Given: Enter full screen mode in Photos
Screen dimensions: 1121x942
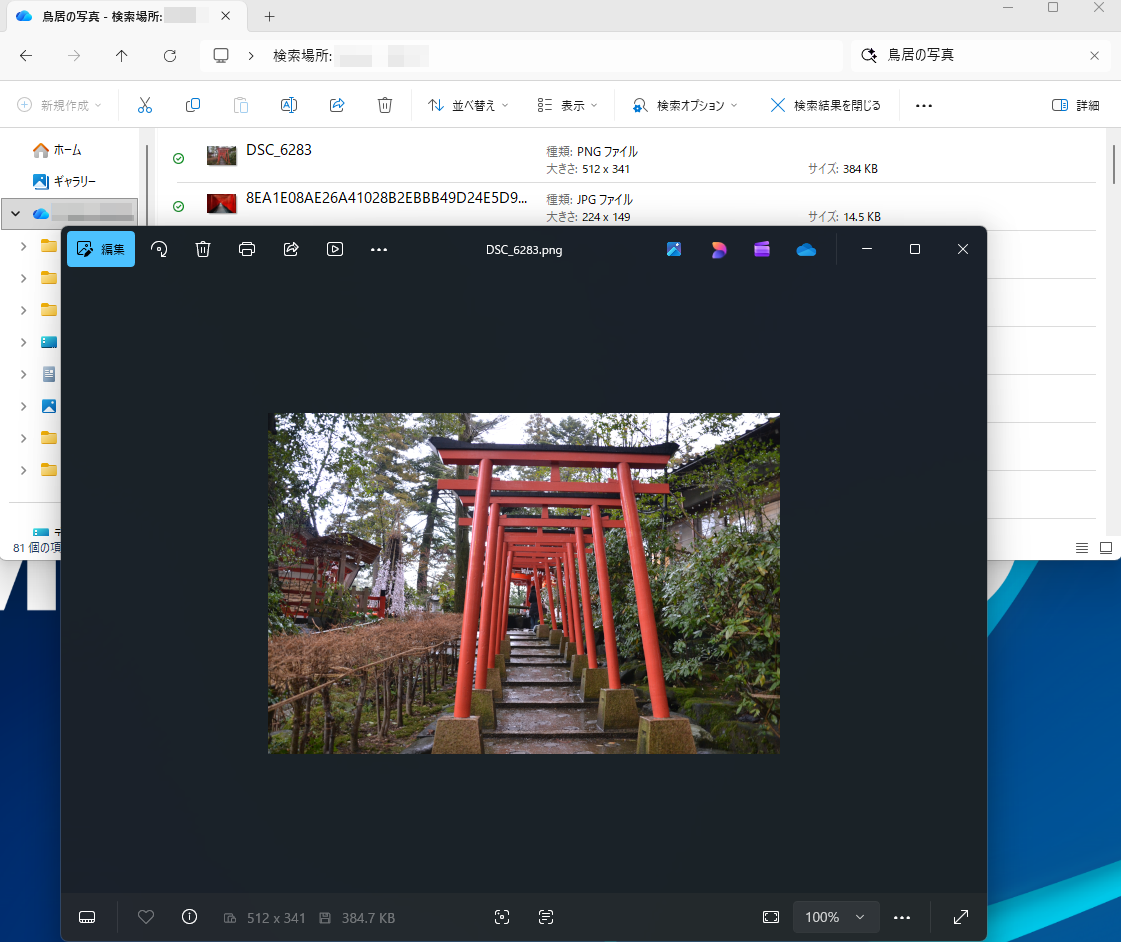Looking at the screenshot, I should [x=961, y=917].
